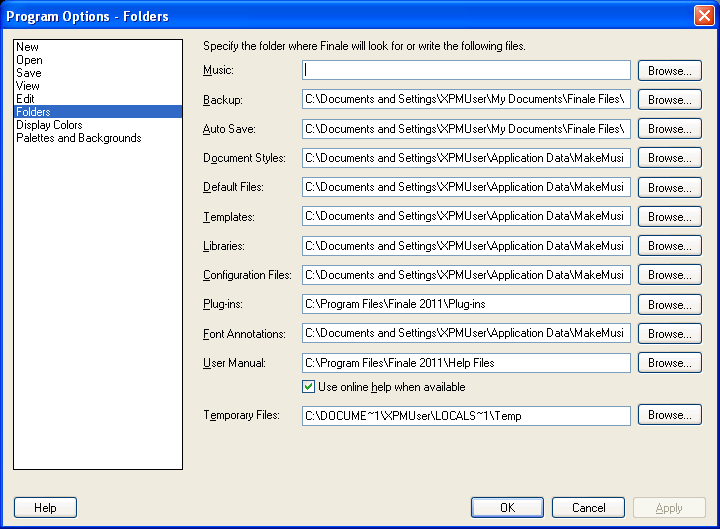This screenshot has height=529, width=720.
Task: Close the Program Options window
Action: click(x=703, y=16)
